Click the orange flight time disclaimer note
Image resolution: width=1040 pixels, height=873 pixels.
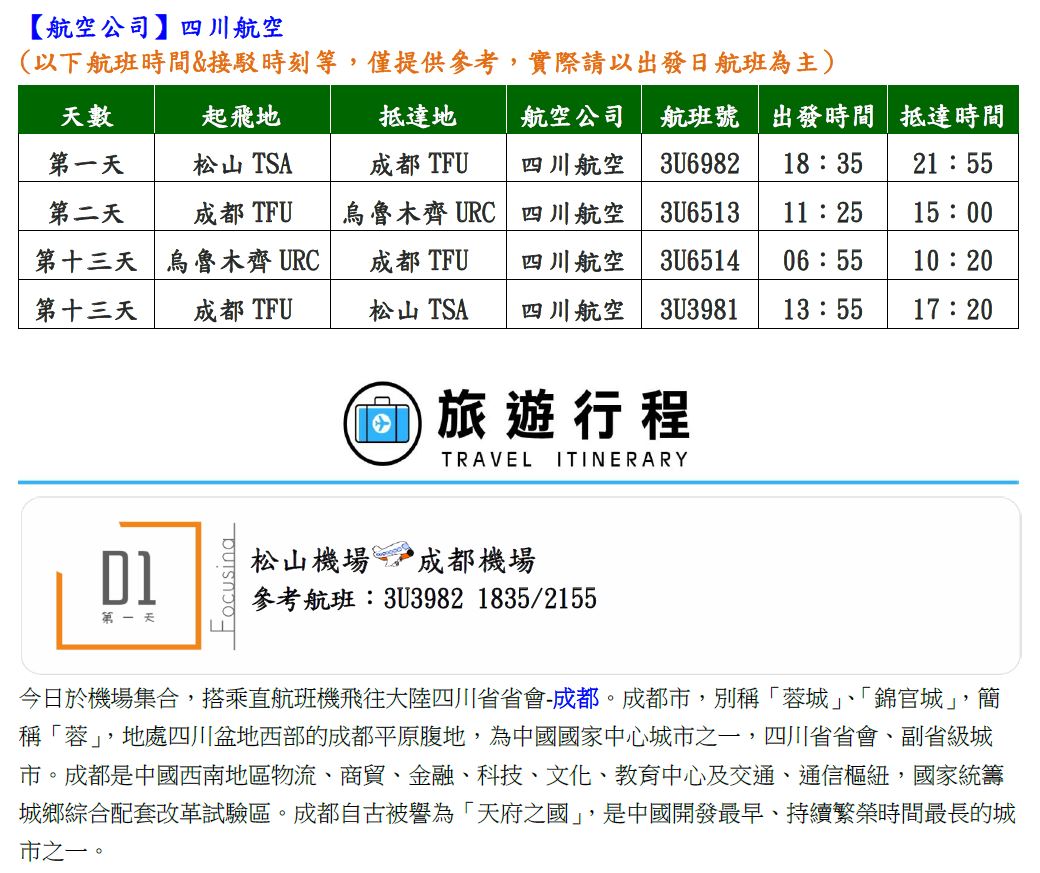(427, 62)
